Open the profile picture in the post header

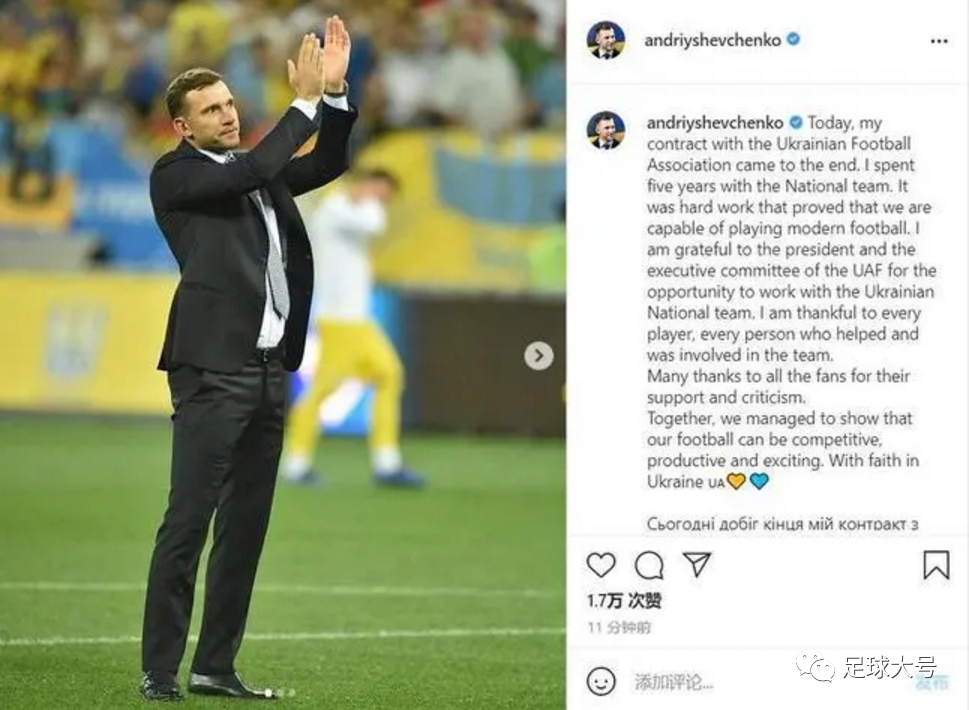click(605, 40)
